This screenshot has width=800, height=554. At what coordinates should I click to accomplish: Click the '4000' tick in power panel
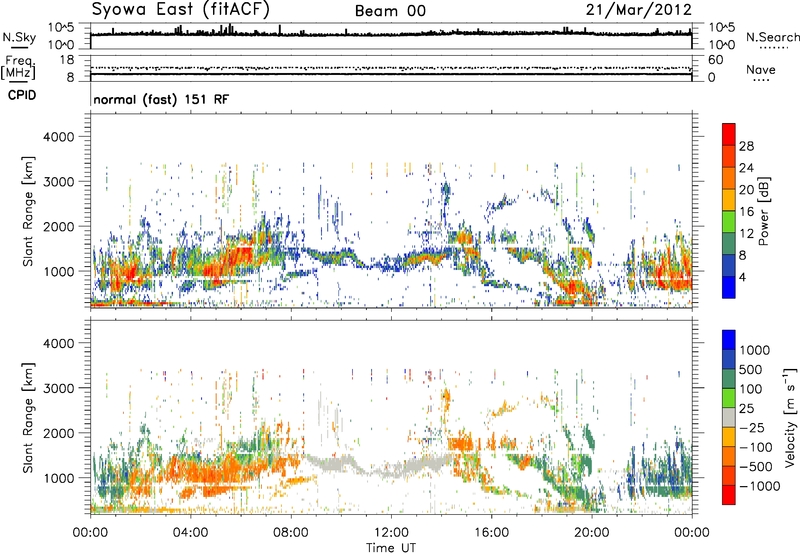(x=59, y=137)
